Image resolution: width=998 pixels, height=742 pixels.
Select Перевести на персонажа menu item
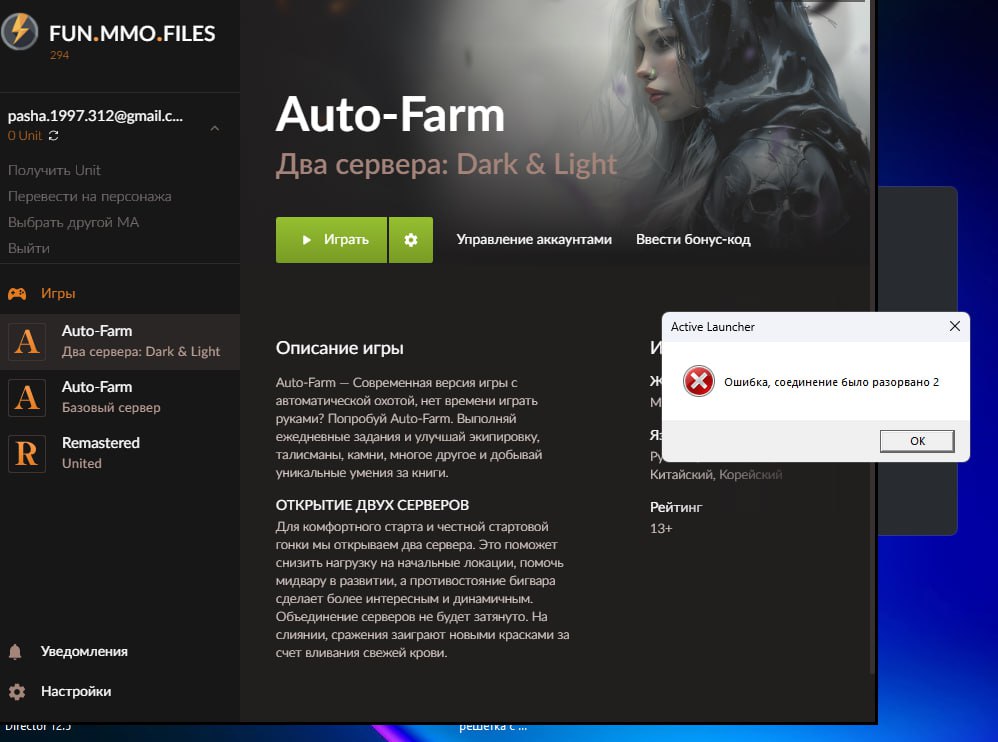89,196
